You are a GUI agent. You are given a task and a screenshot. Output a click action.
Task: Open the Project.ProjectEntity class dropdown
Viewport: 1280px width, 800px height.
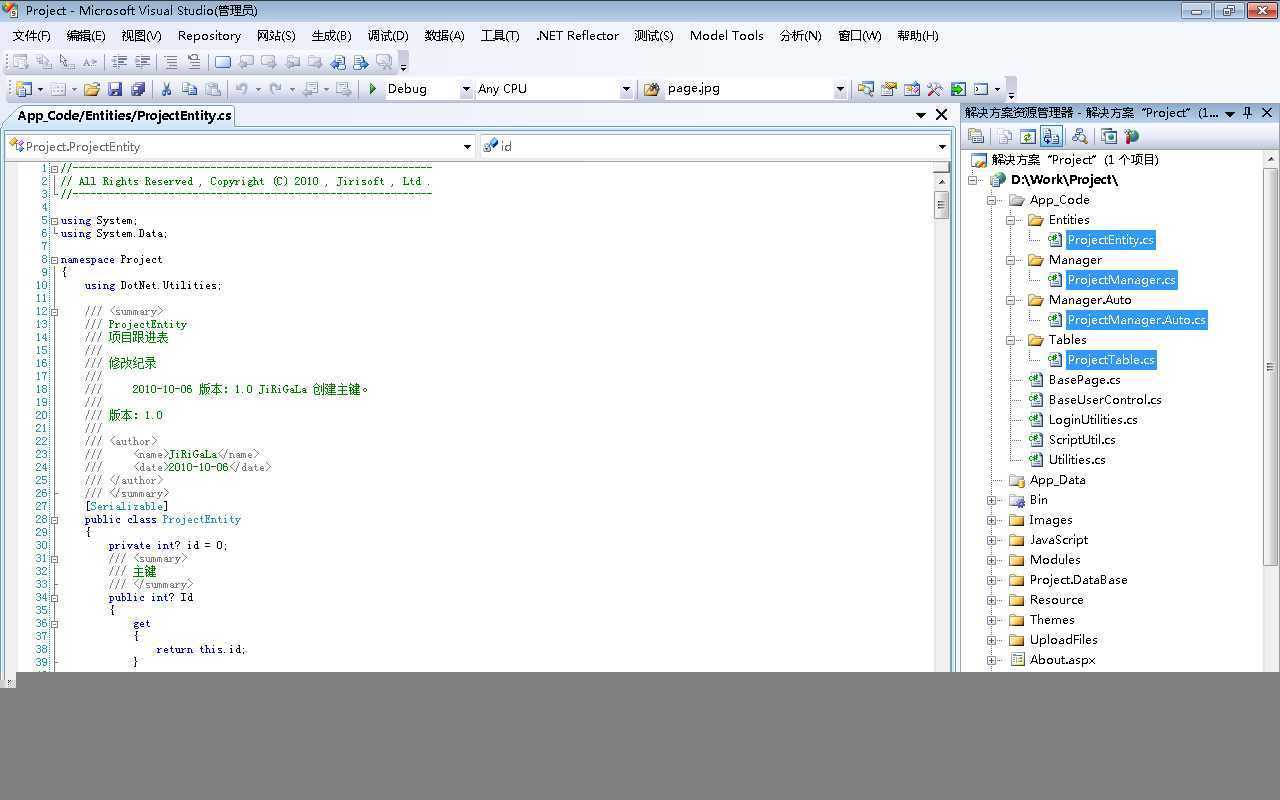click(467, 147)
